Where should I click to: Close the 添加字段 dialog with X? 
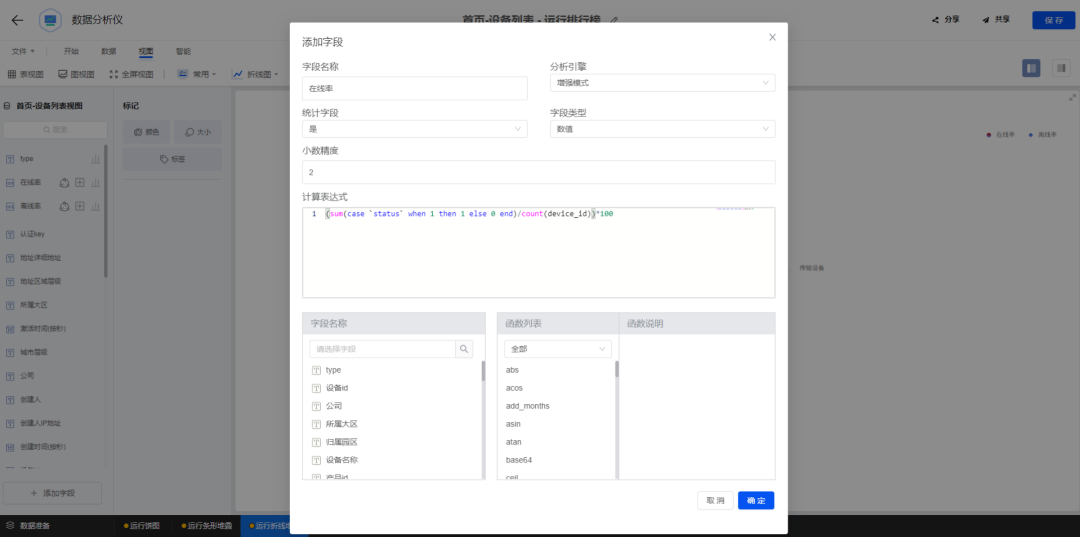(772, 37)
